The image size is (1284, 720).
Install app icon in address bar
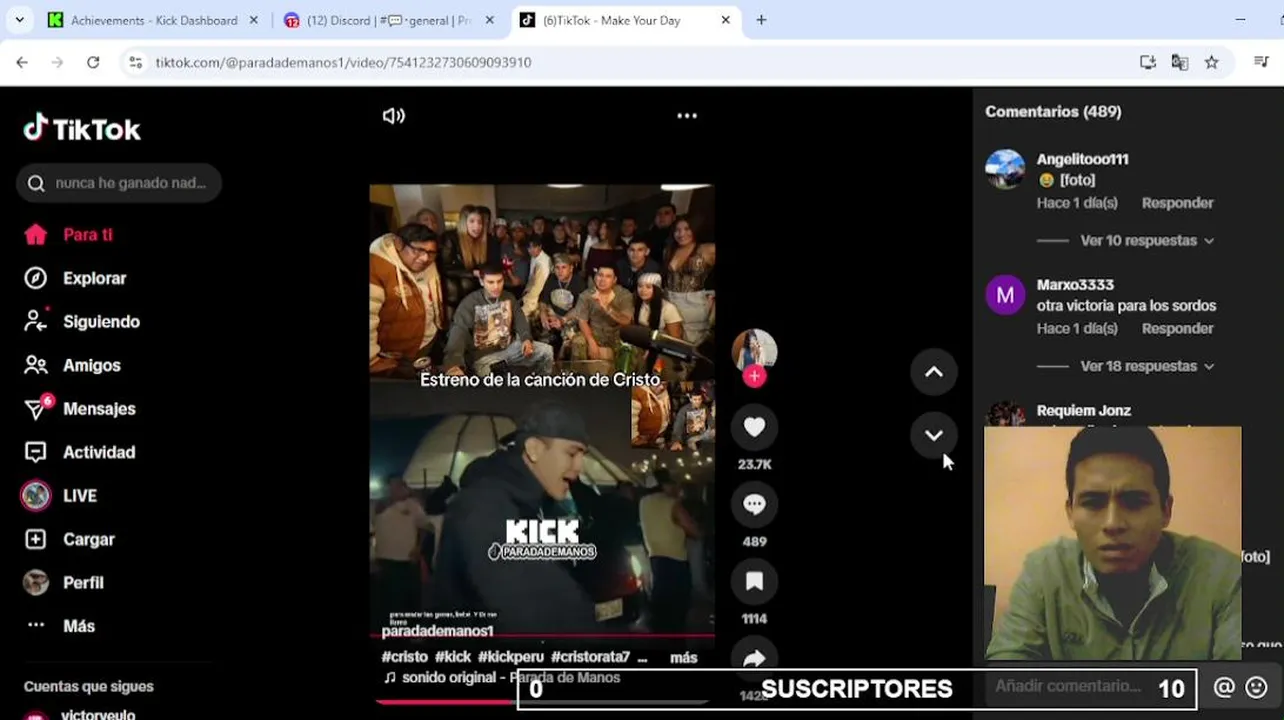pos(1148,62)
